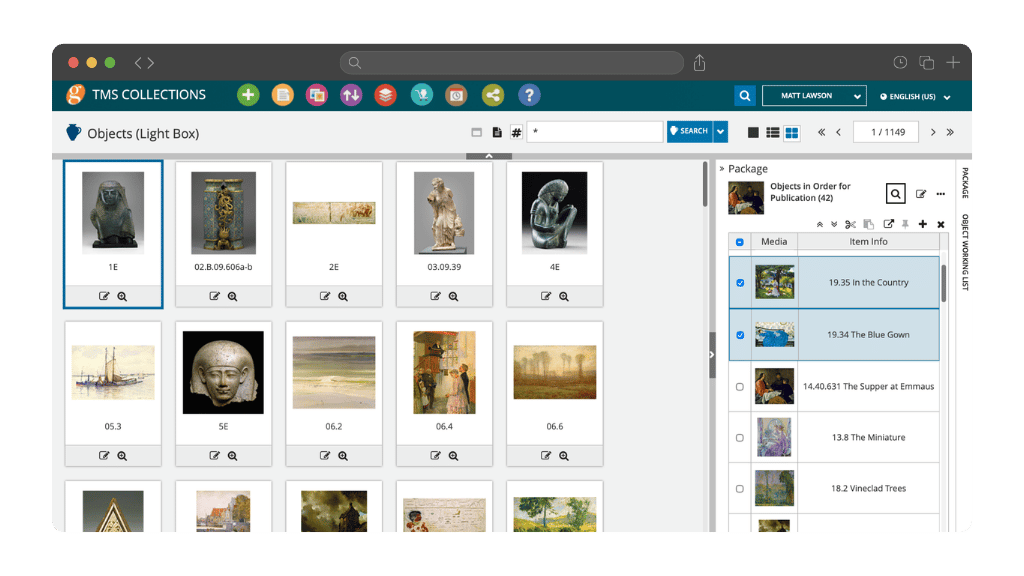Screen dimensions: 1024x576
Task: Open the orange document icon in top bar
Action: tap(283, 95)
